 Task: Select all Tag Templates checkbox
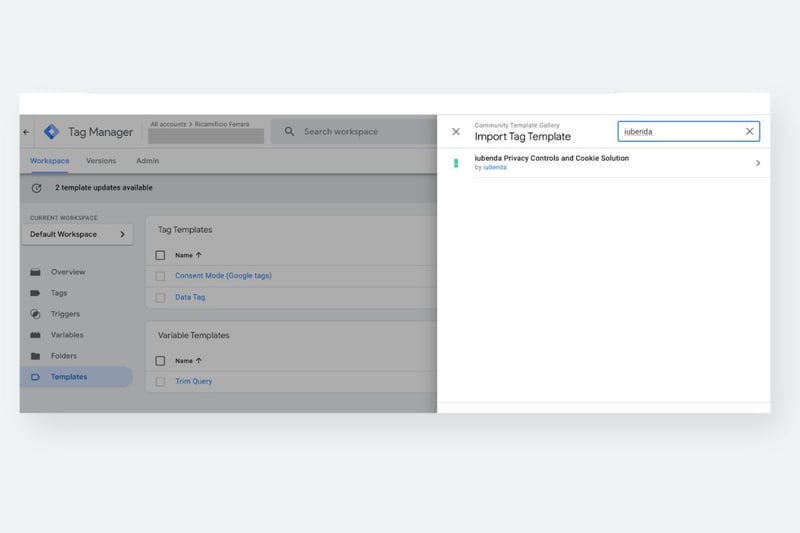click(x=160, y=255)
